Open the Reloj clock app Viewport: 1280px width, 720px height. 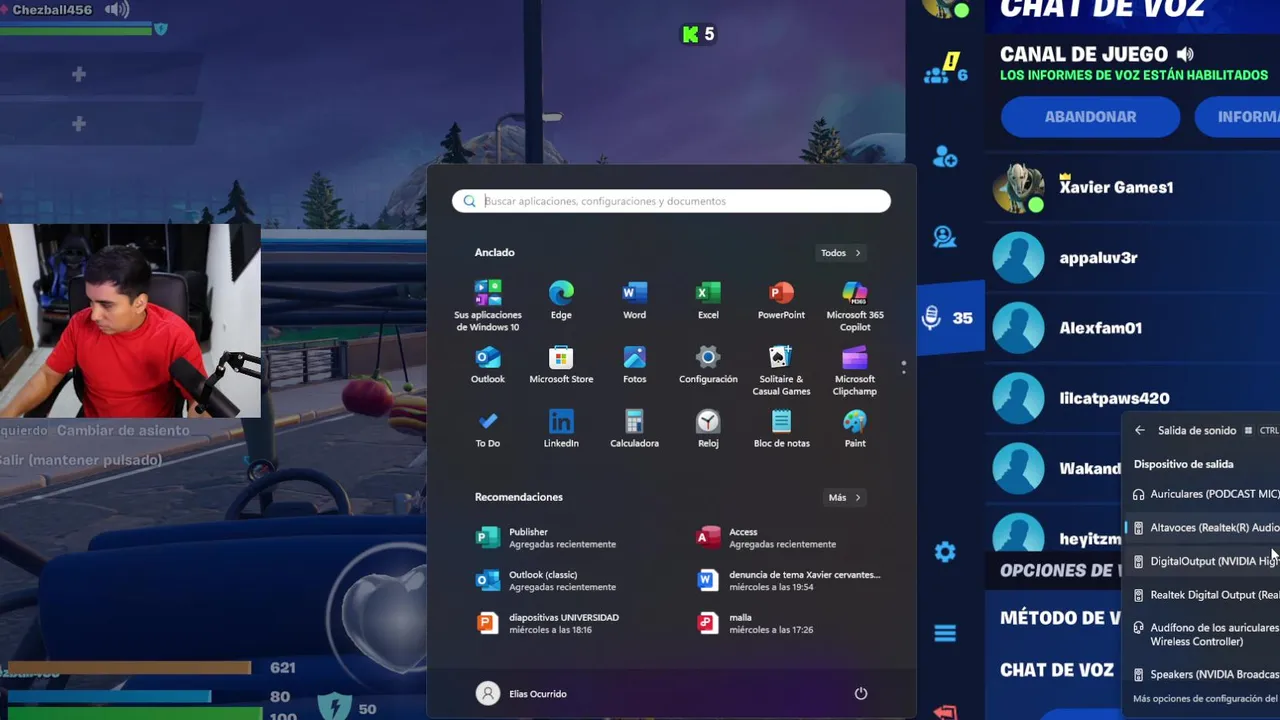pyautogui.click(x=708, y=429)
